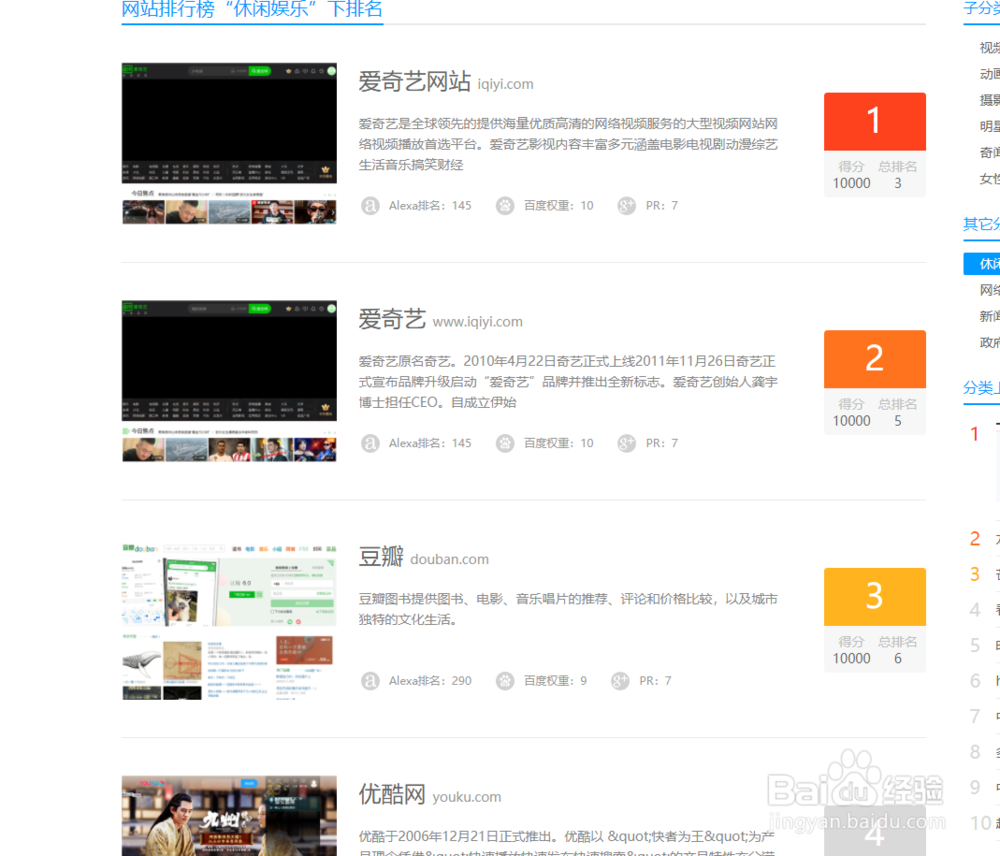The height and width of the screenshot is (856, 1000).
Task: Click the red rank 1 badge
Action: pyautogui.click(x=874, y=121)
